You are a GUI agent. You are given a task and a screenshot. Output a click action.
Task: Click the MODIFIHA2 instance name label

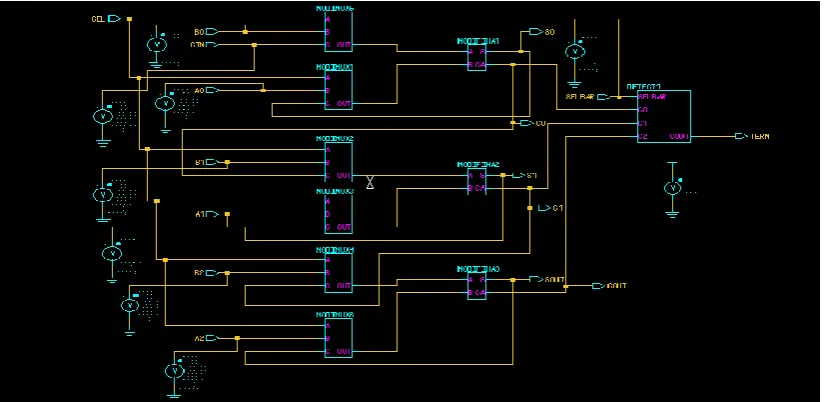coord(478,165)
